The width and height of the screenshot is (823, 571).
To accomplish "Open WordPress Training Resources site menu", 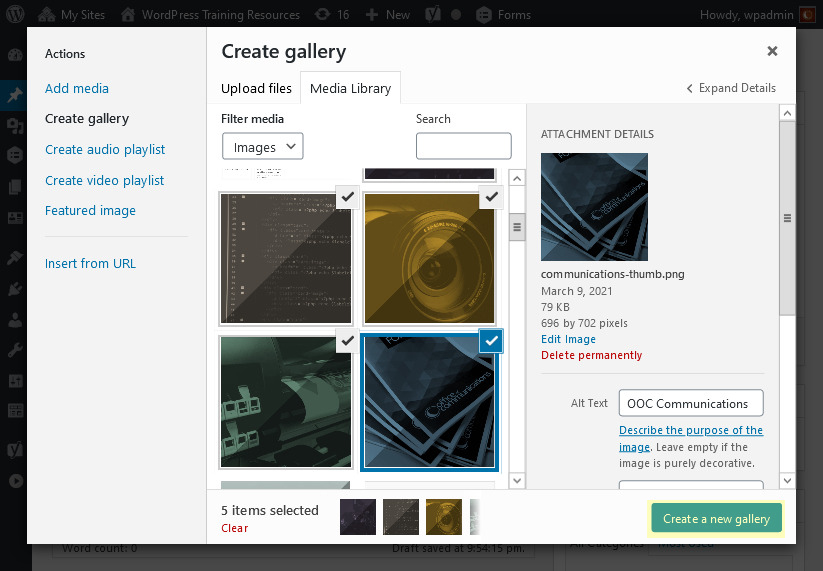I will pyautogui.click(x=210, y=15).
